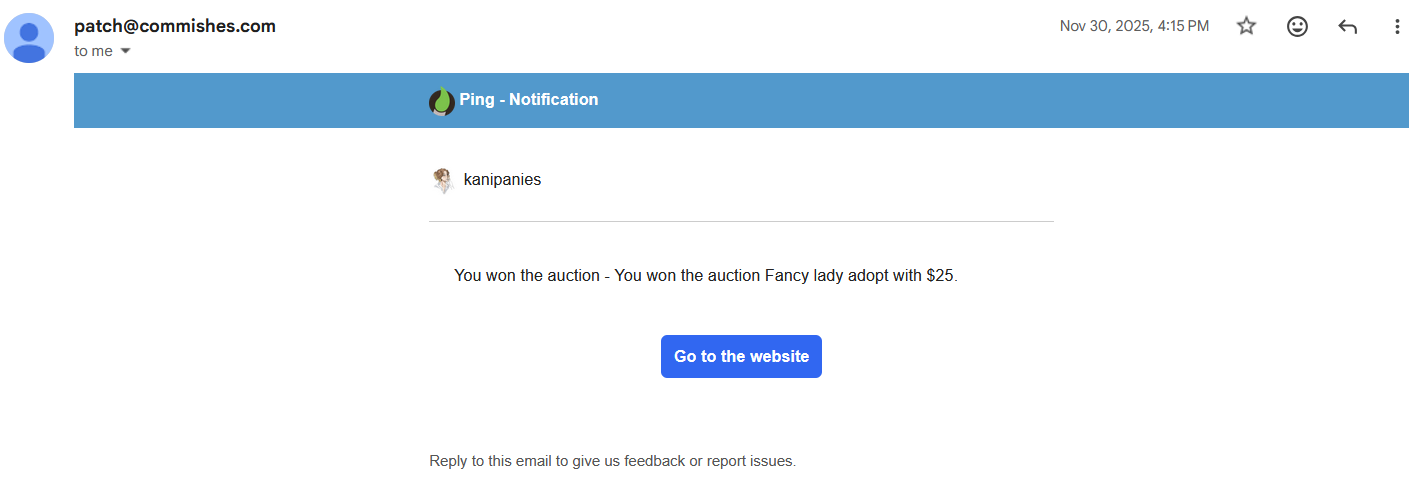The image size is (1414, 502).
Task: Click the $25 winning bid amount
Action: point(940,276)
